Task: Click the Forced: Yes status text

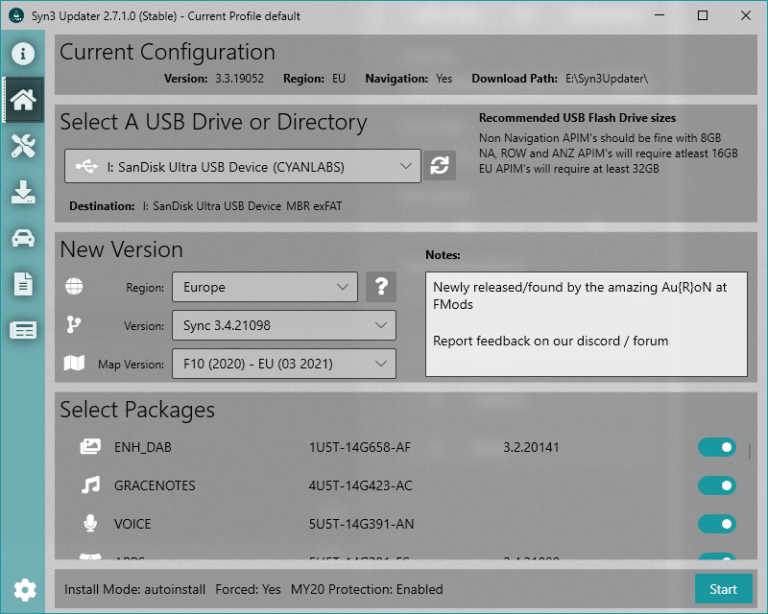Action: [248, 589]
